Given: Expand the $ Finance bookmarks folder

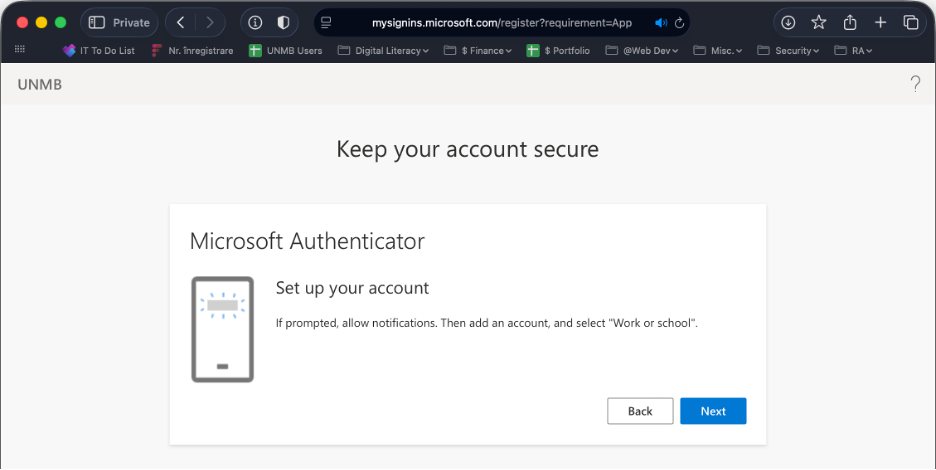Looking at the screenshot, I should pyautogui.click(x=479, y=50).
